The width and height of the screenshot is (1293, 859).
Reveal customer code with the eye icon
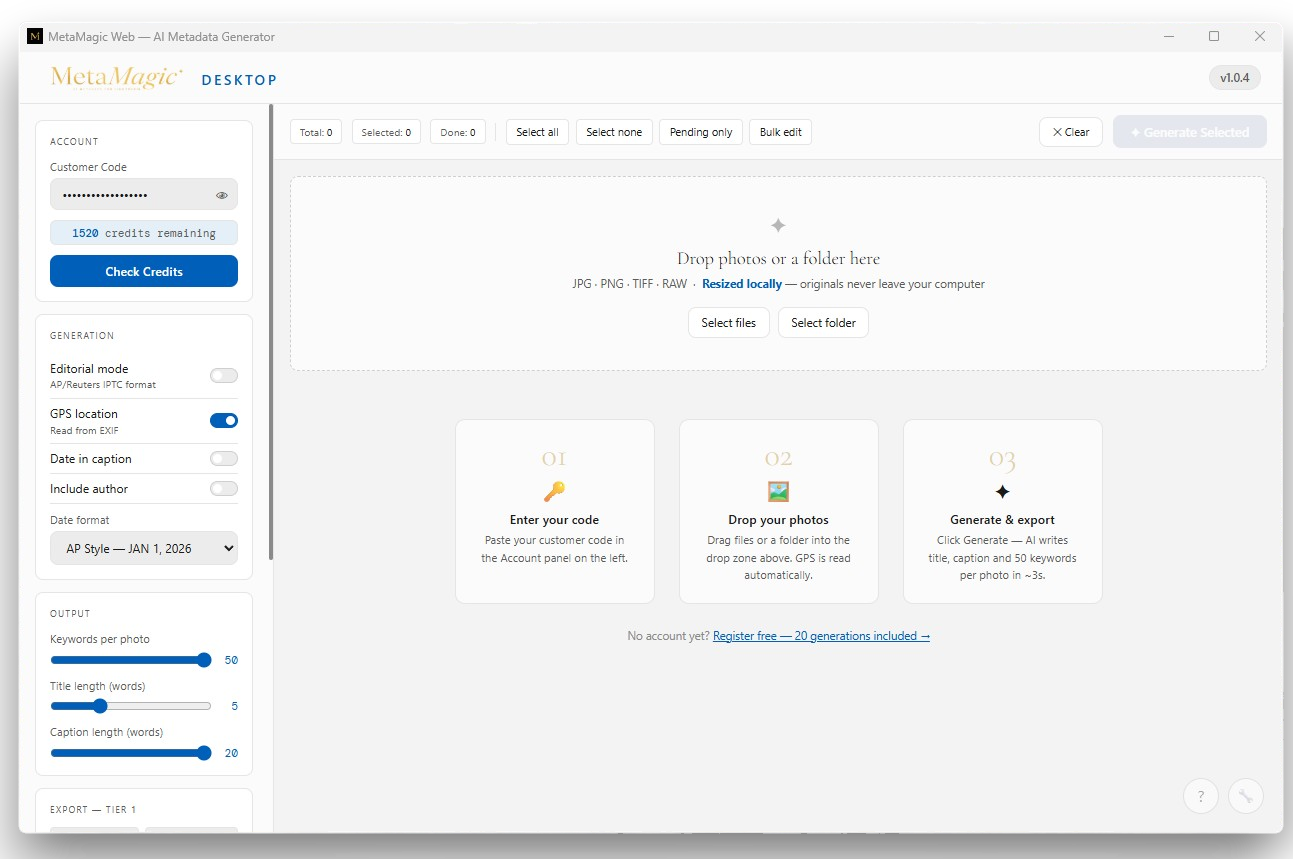[x=222, y=195]
